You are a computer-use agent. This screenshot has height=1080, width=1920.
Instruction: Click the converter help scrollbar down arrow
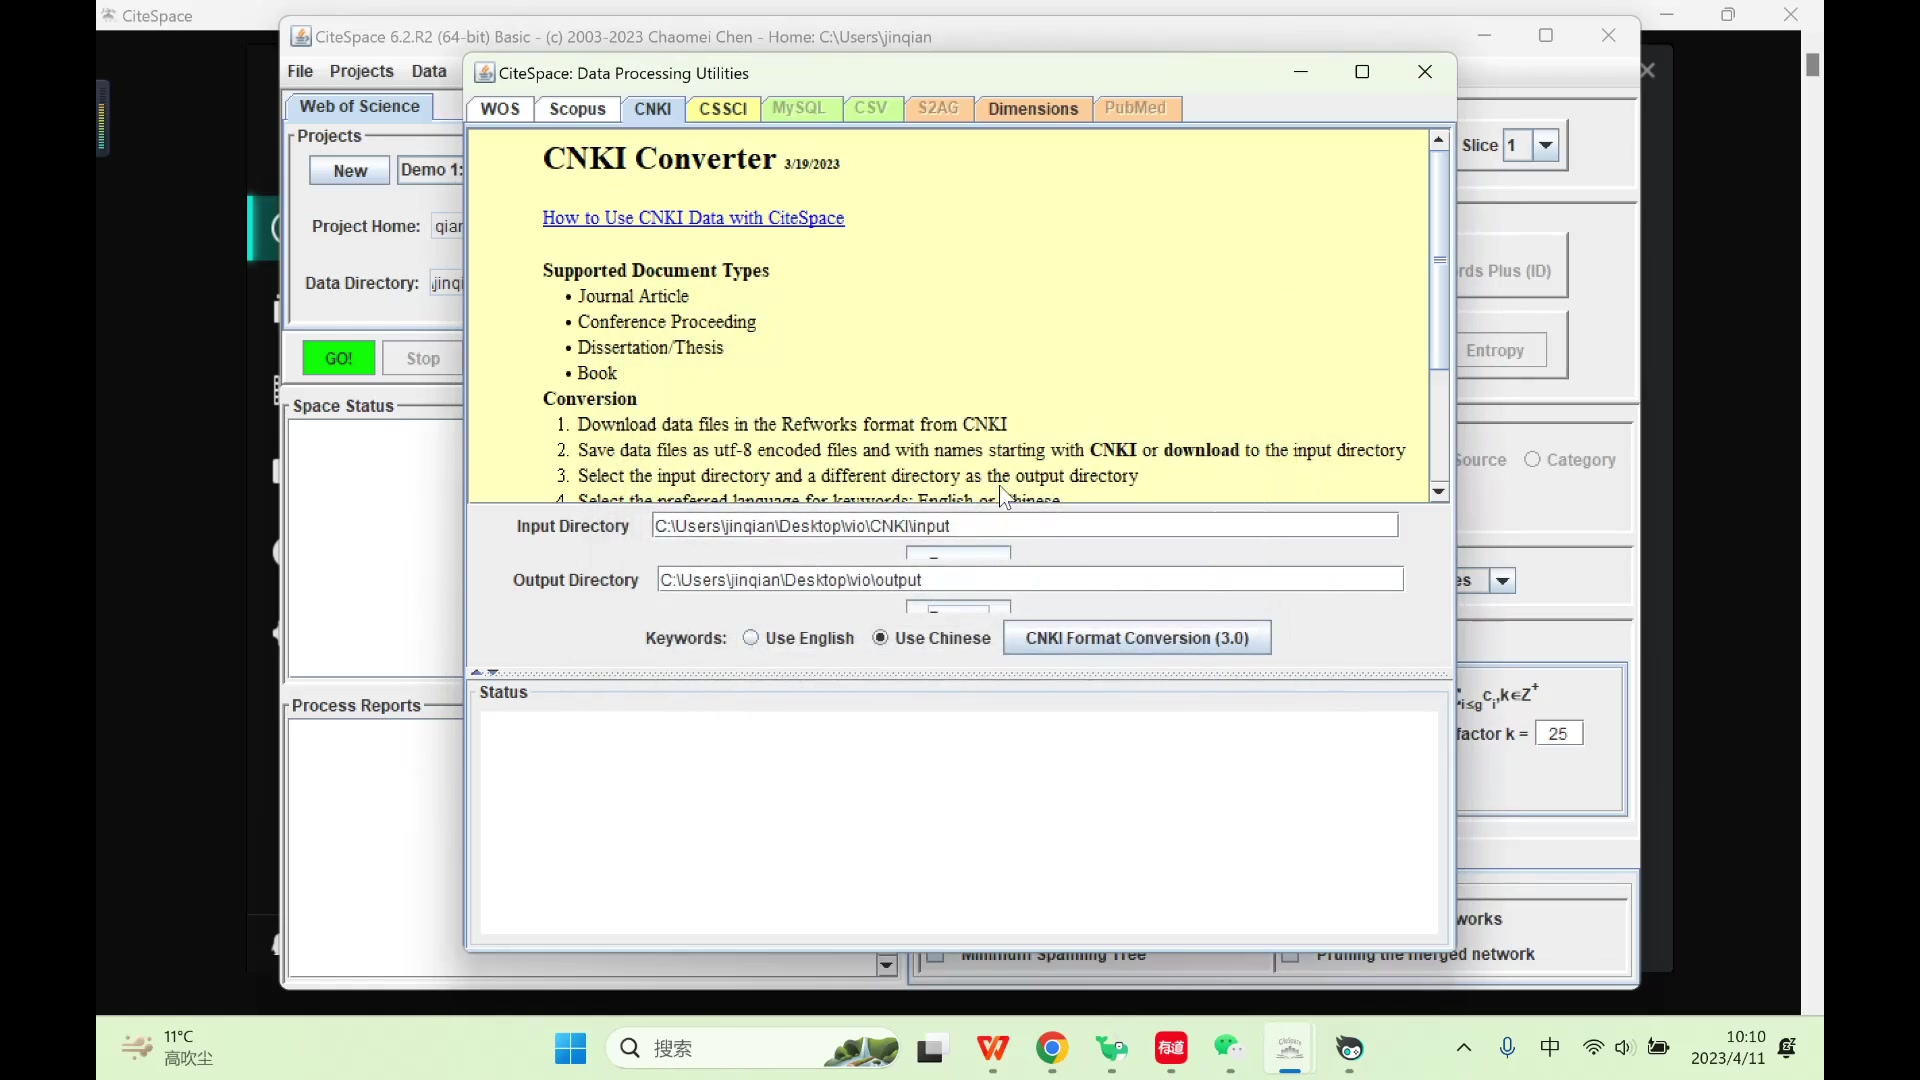click(1439, 491)
